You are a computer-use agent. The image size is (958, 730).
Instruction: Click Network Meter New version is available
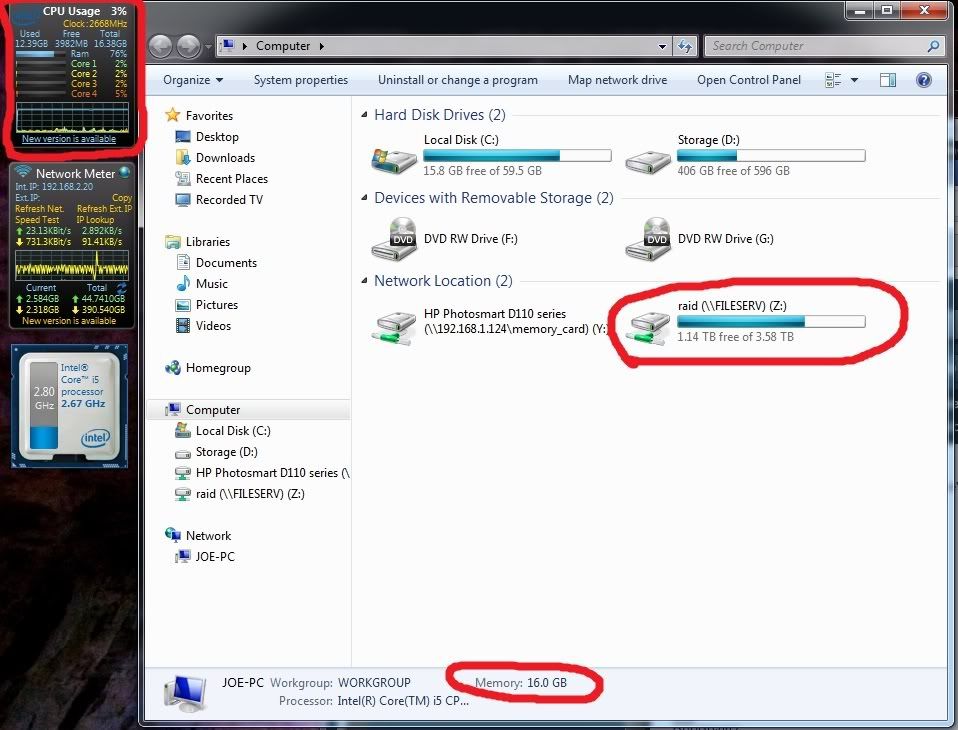68,321
